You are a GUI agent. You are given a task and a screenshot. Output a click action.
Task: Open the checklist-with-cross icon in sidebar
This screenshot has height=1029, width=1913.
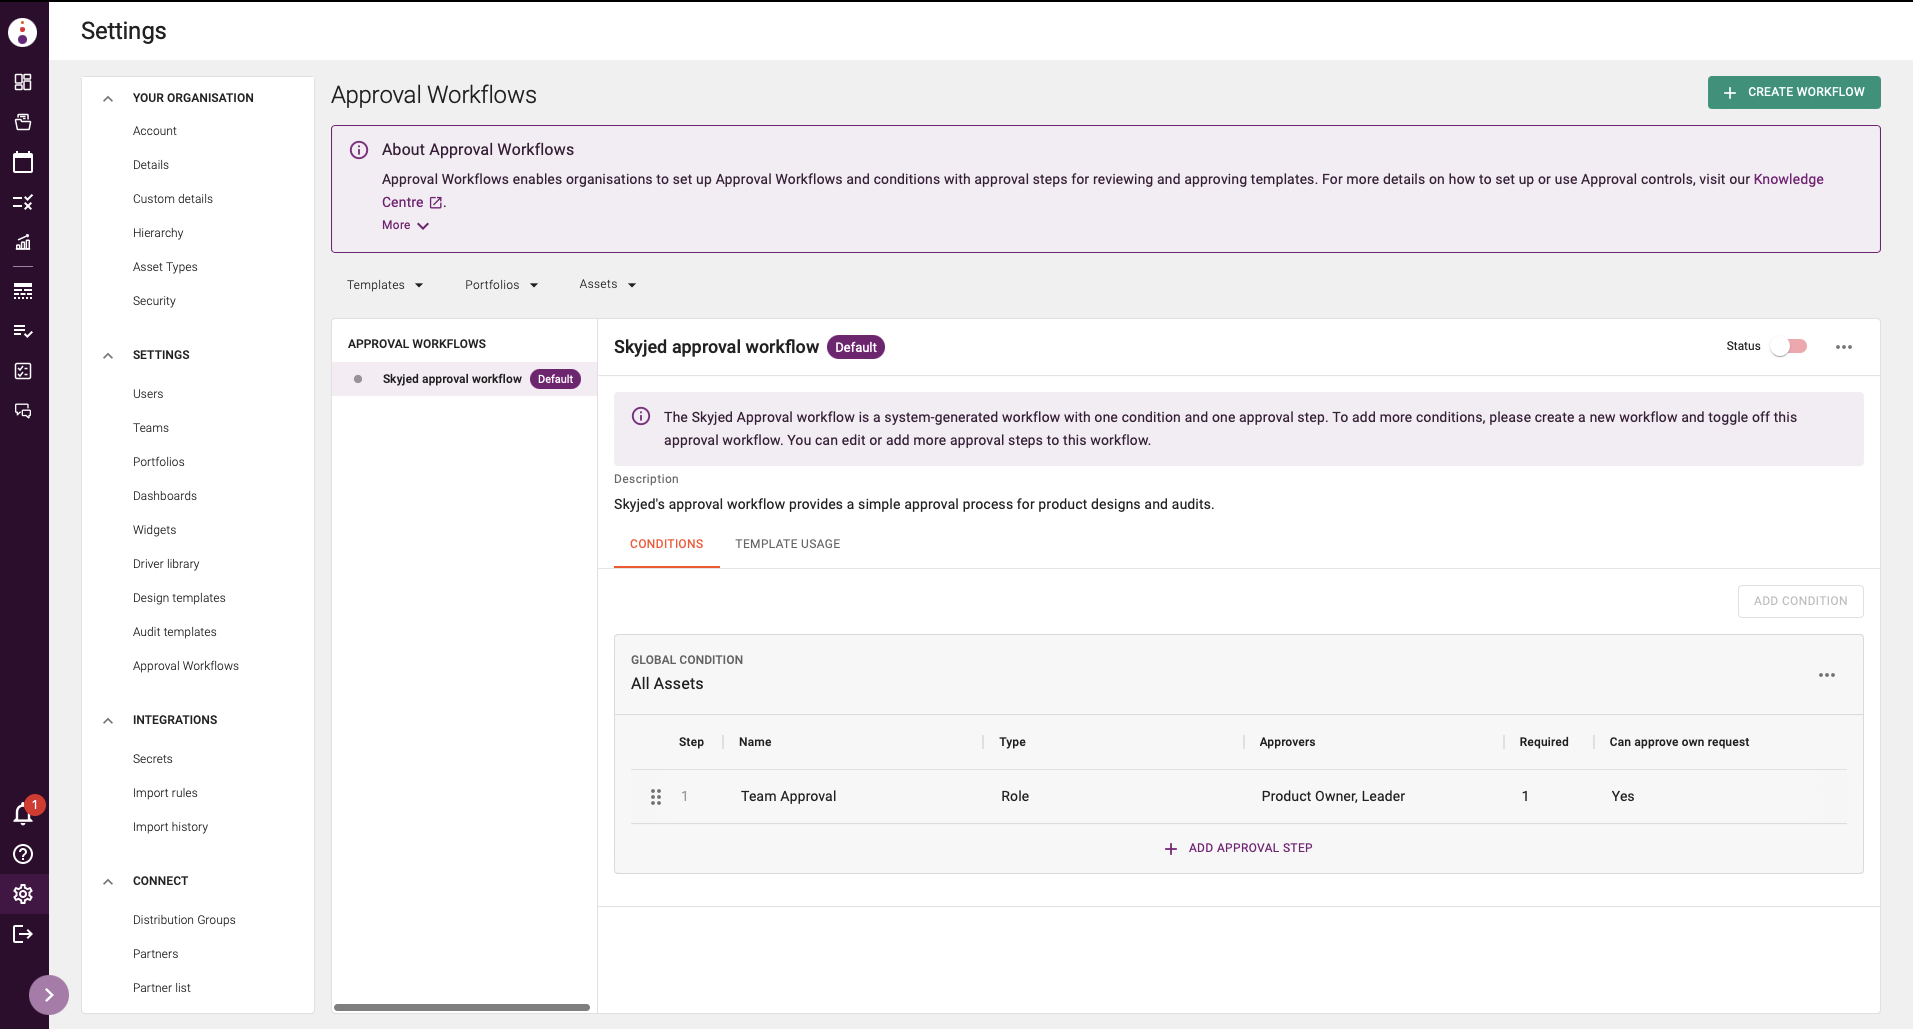23,202
